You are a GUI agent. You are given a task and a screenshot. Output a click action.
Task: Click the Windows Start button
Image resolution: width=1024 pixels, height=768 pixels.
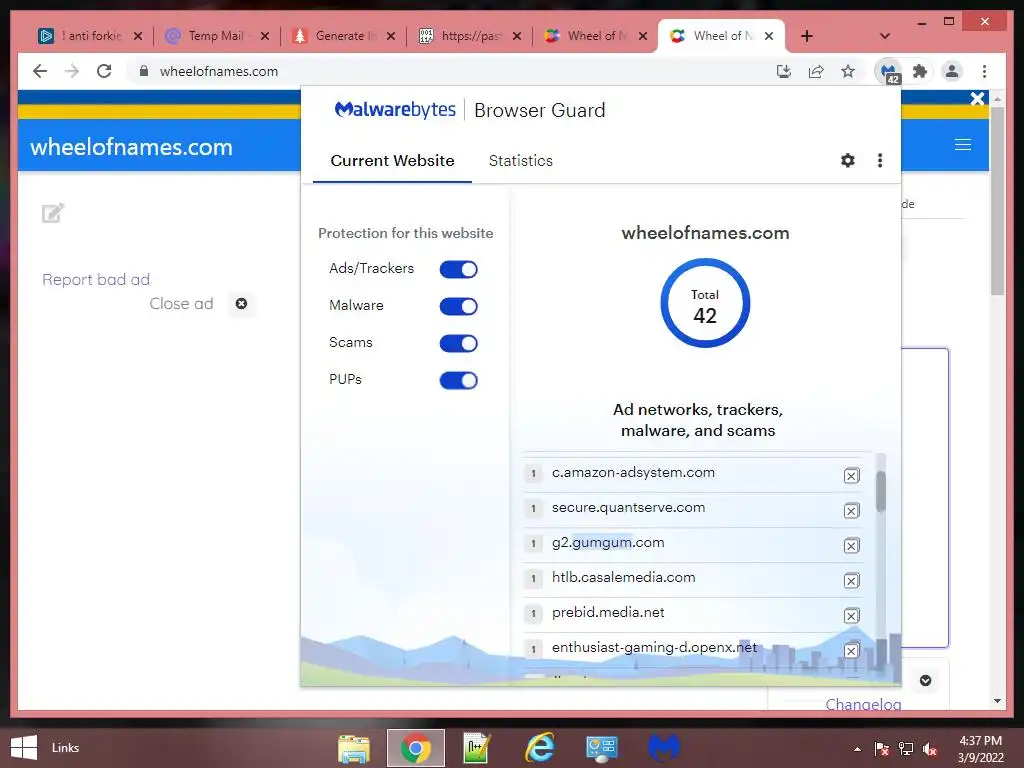pyautogui.click(x=24, y=748)
